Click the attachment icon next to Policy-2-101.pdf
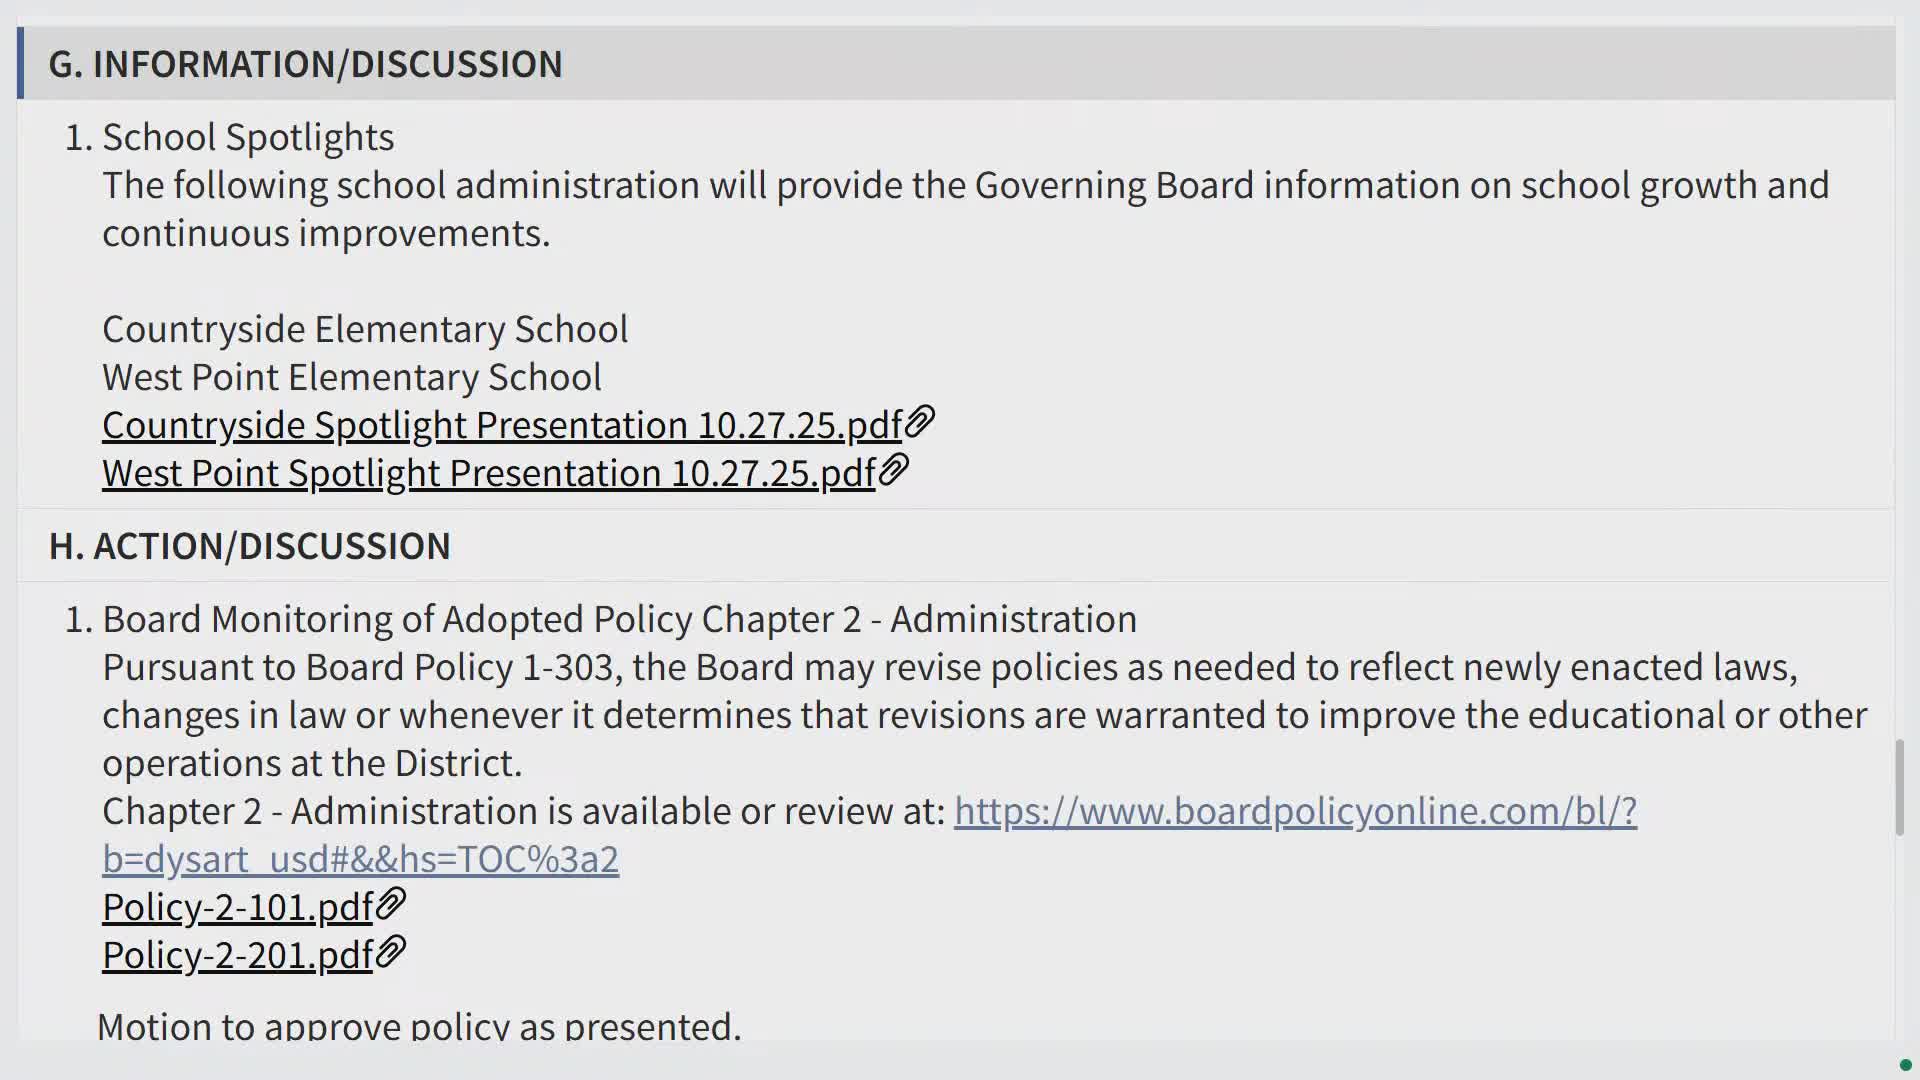The height and width of the screenshot is (1080, 1920). point(391,904)
